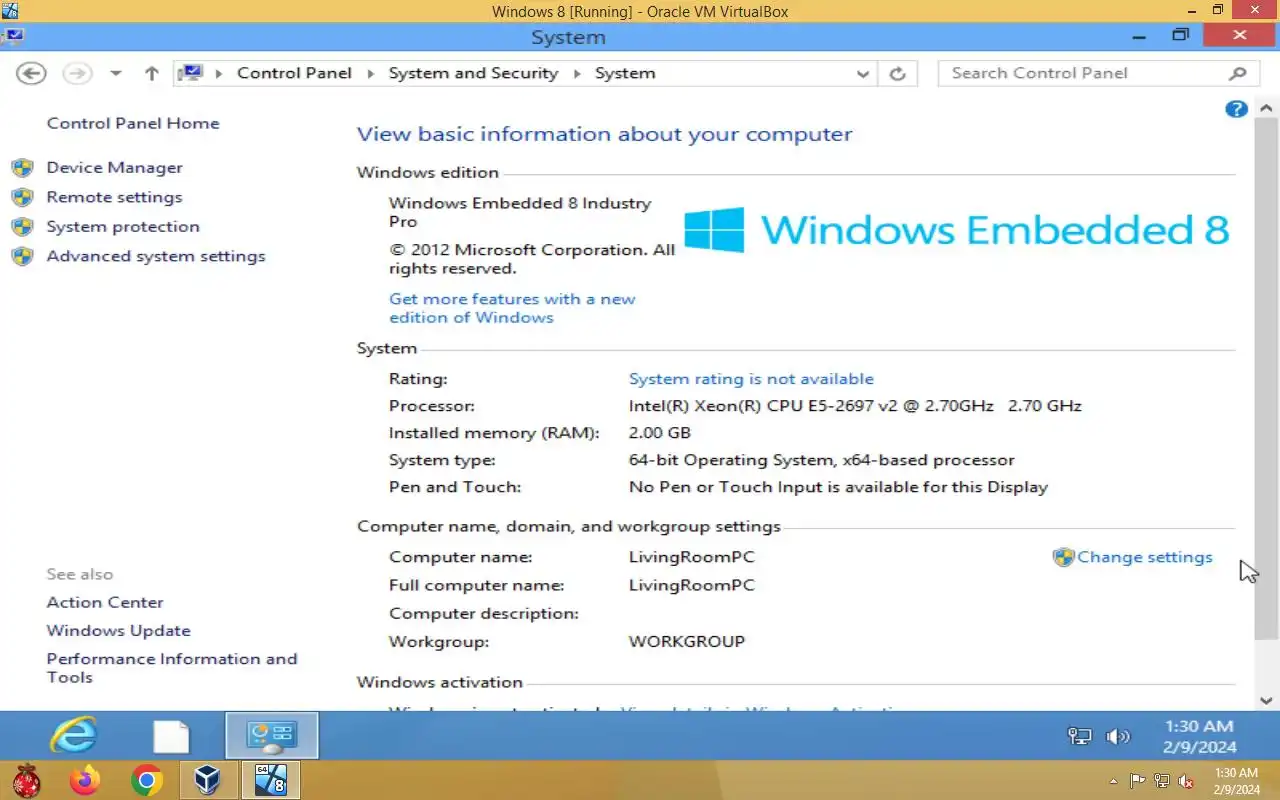Open Firefox from host taskbar
The width and height of the screenshot is (1280, 800).
point(85,780)
